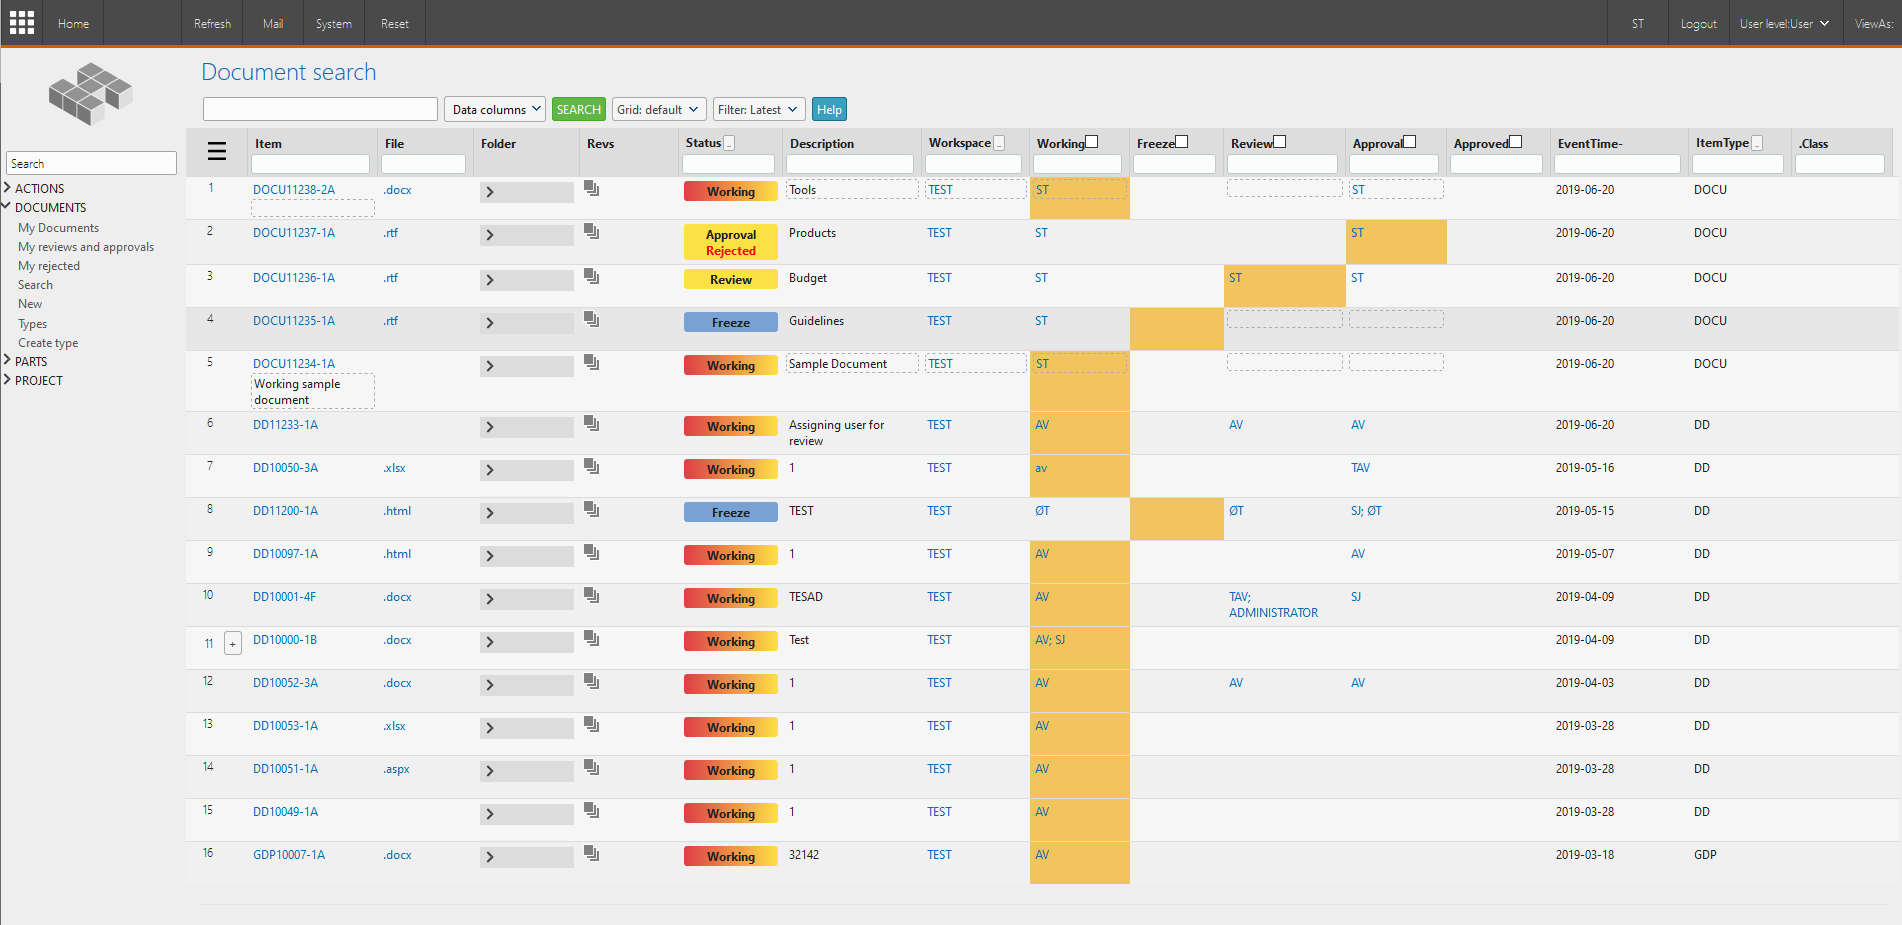Open revisions icon for DOCU11235-1A
The height and width of the screenshot is (925, 1902).
[x=592, y=319]
